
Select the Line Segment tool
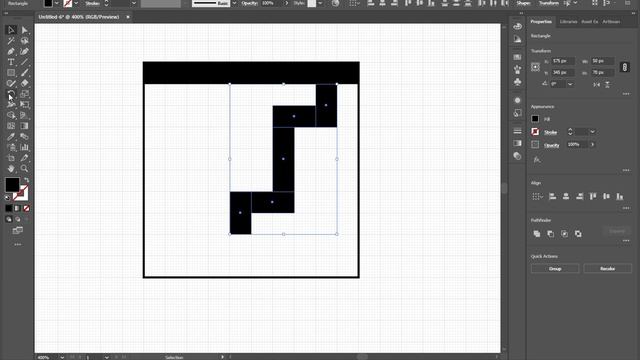tap(24, 62)
